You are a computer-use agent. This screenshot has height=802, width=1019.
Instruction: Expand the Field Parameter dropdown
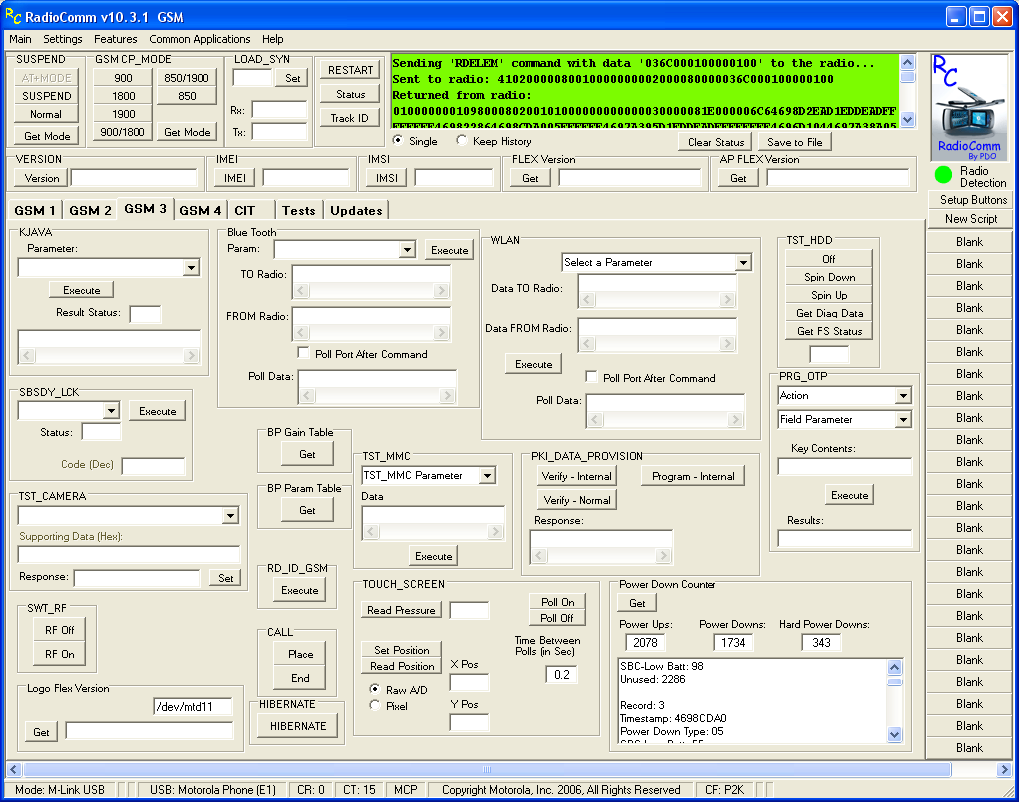click(x=903, y=420)
